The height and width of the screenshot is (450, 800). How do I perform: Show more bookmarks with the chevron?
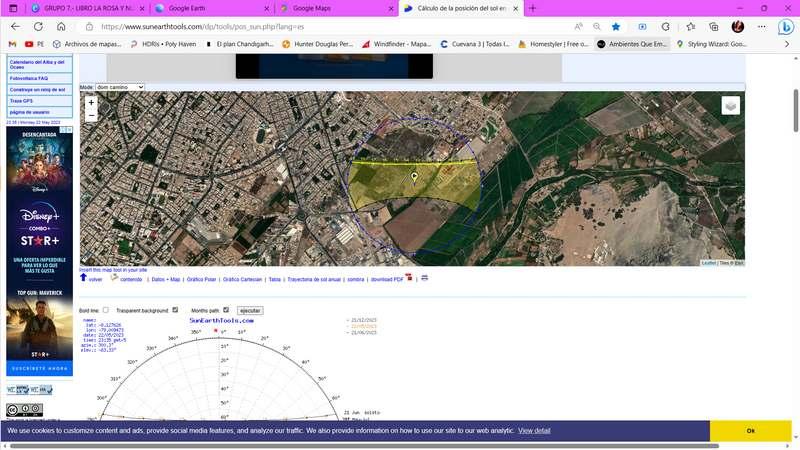787,44
